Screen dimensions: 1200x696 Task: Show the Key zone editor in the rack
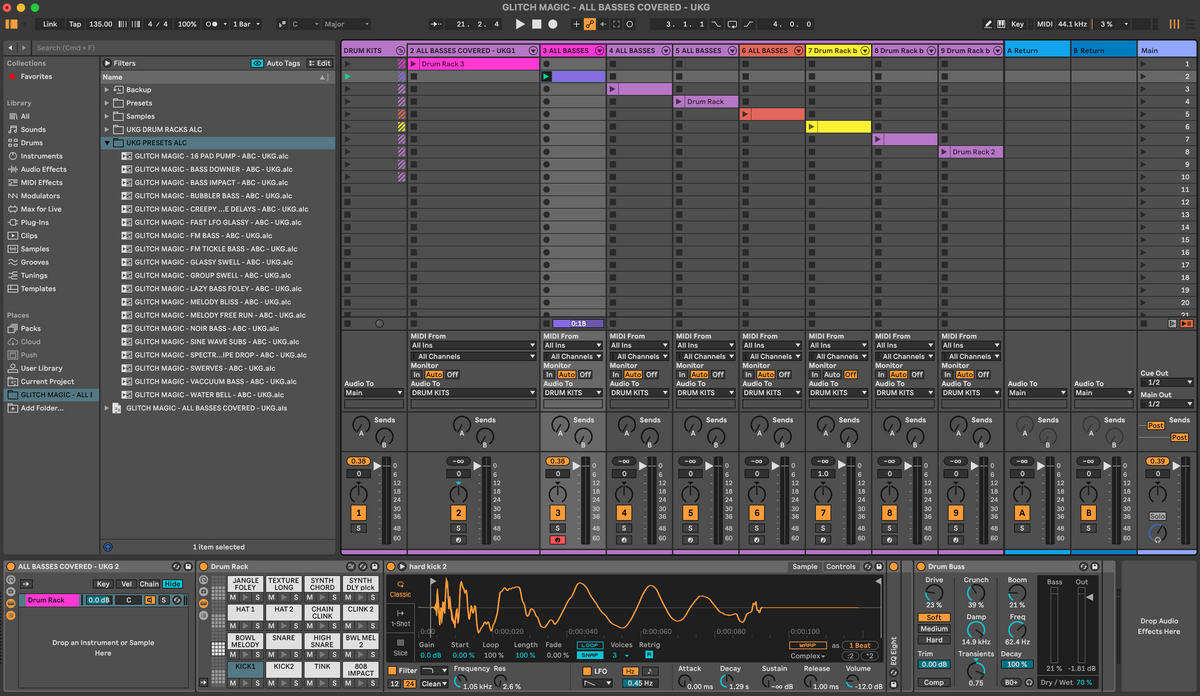pyautogui.click(x=103, y=584)
